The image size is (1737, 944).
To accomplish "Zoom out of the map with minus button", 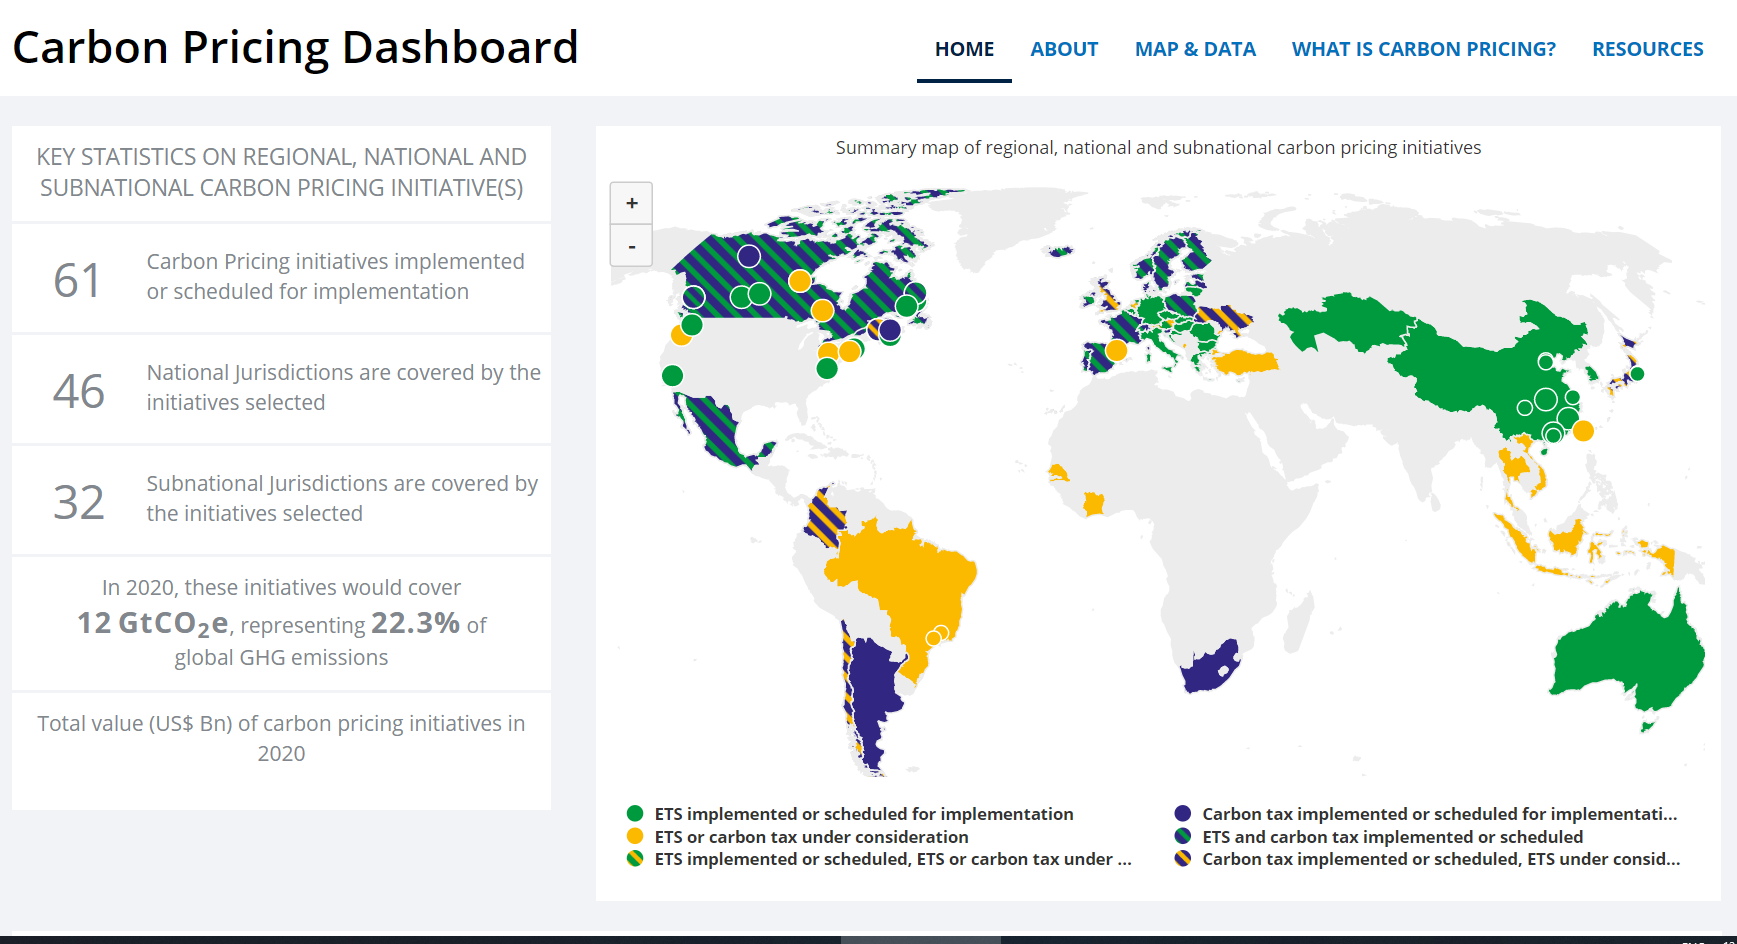I will (631, 246).
